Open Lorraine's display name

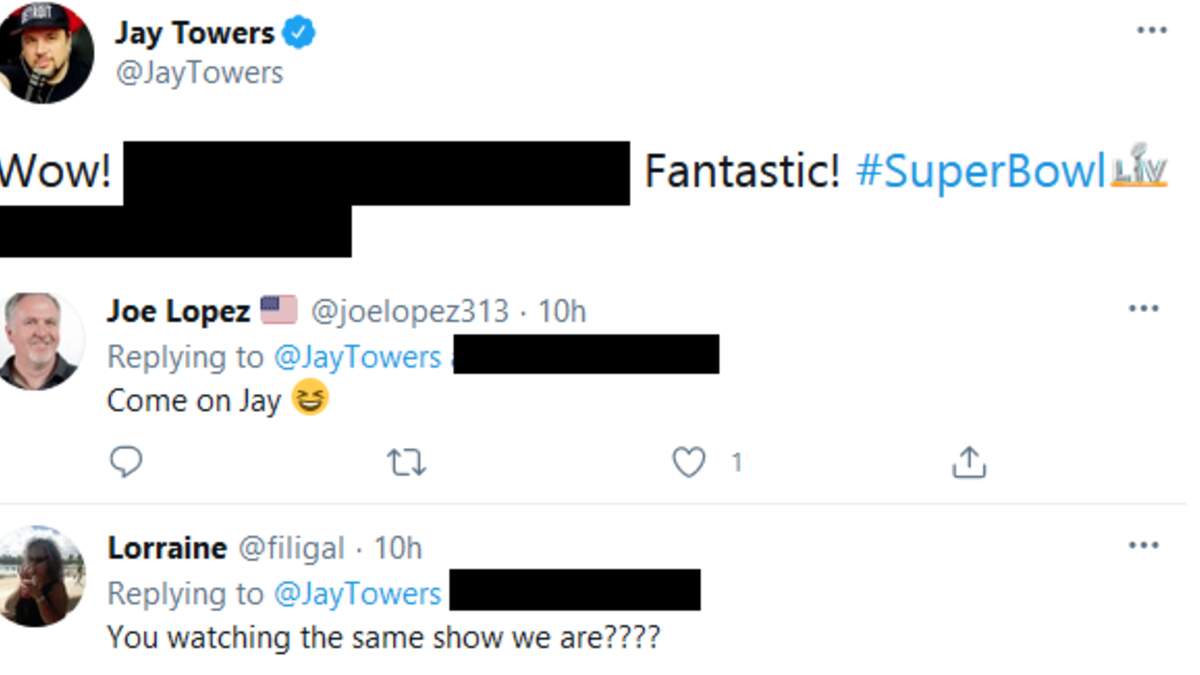(167, 548)
